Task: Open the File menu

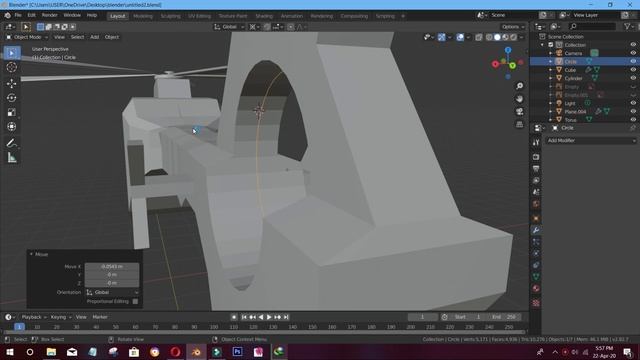Action: [x=18, y=15]
